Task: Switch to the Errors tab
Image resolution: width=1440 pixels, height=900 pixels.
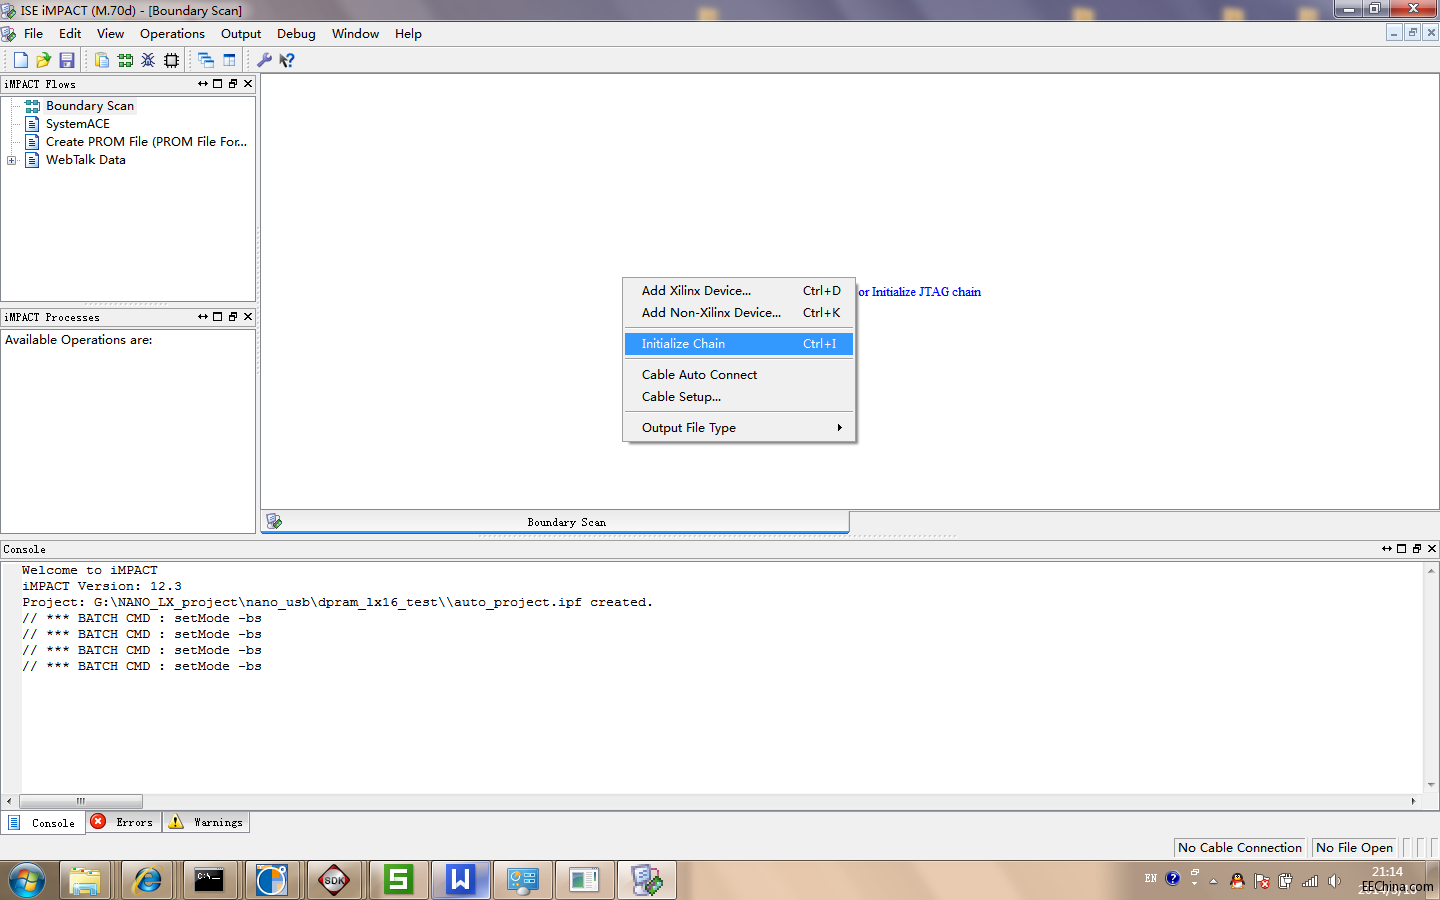Action: coord(124,822)
